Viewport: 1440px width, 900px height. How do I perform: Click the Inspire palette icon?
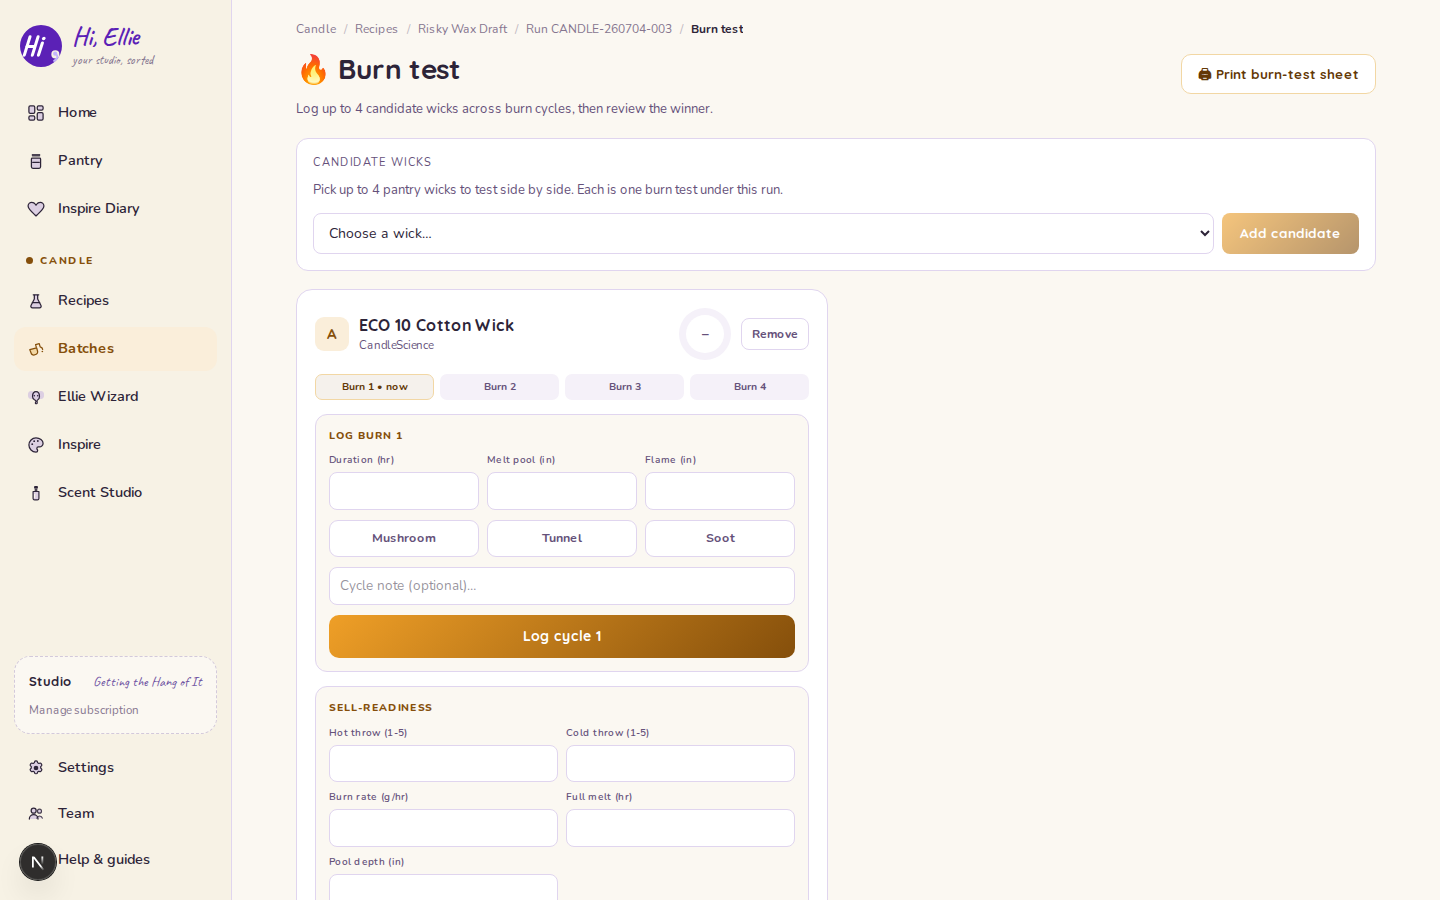[x=36, y=445]
